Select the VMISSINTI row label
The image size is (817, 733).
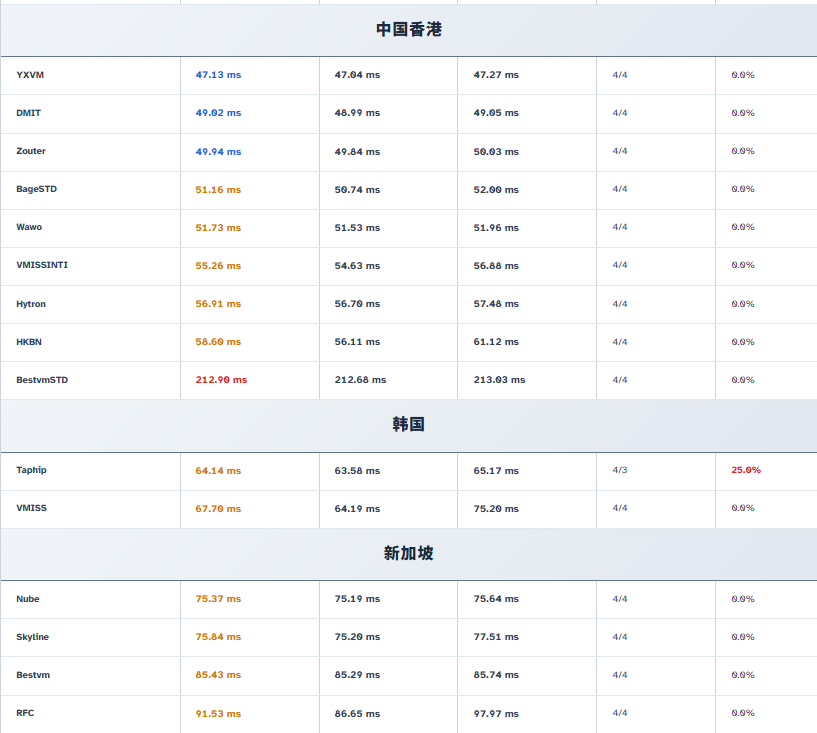coord(42,265)
